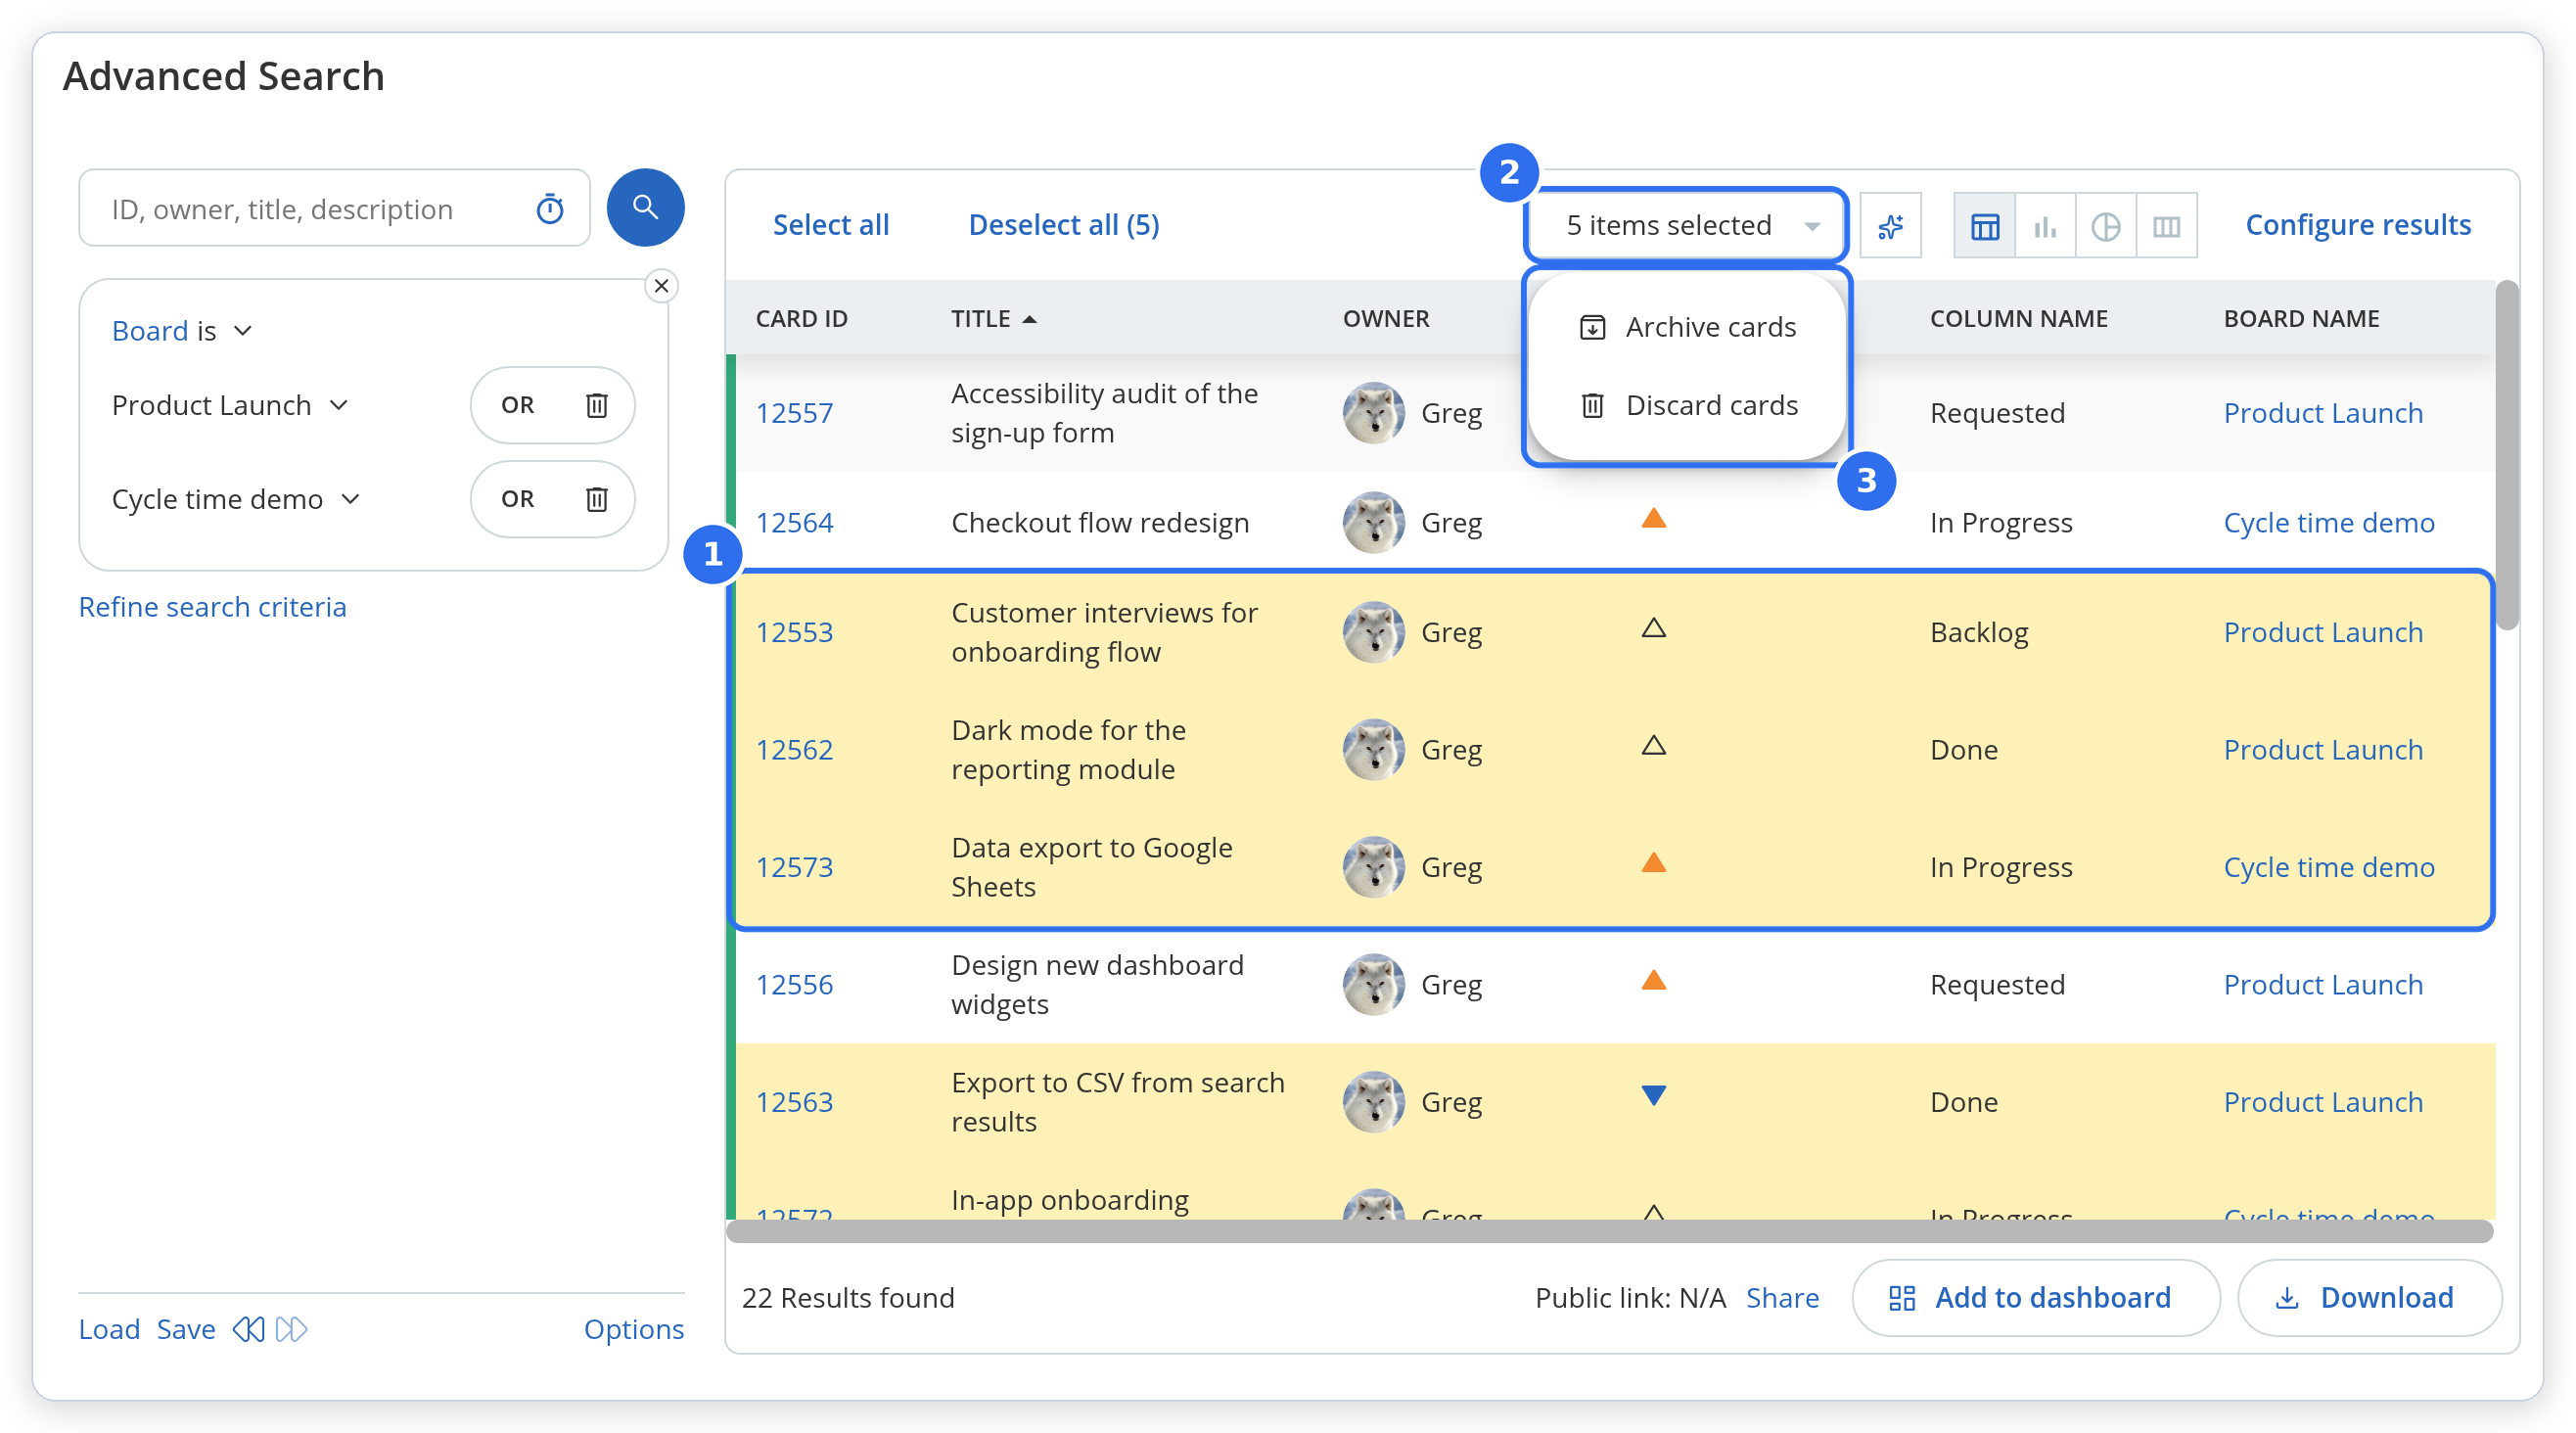Open Configure results
The image size is (2576, 1433).
(x=2357, y=225)
